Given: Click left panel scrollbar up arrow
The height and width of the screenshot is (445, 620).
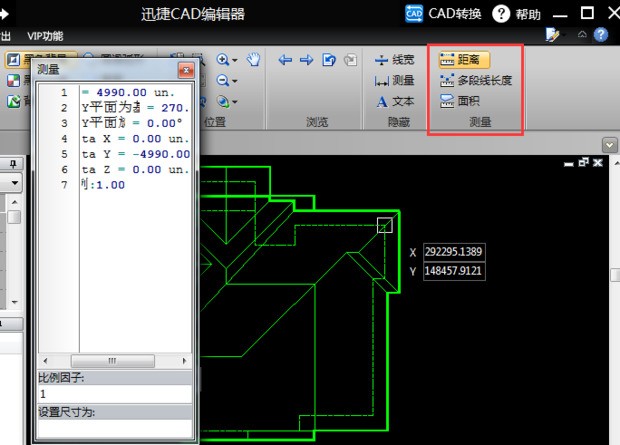Looking at the screenshot, I should pos(15,202).
